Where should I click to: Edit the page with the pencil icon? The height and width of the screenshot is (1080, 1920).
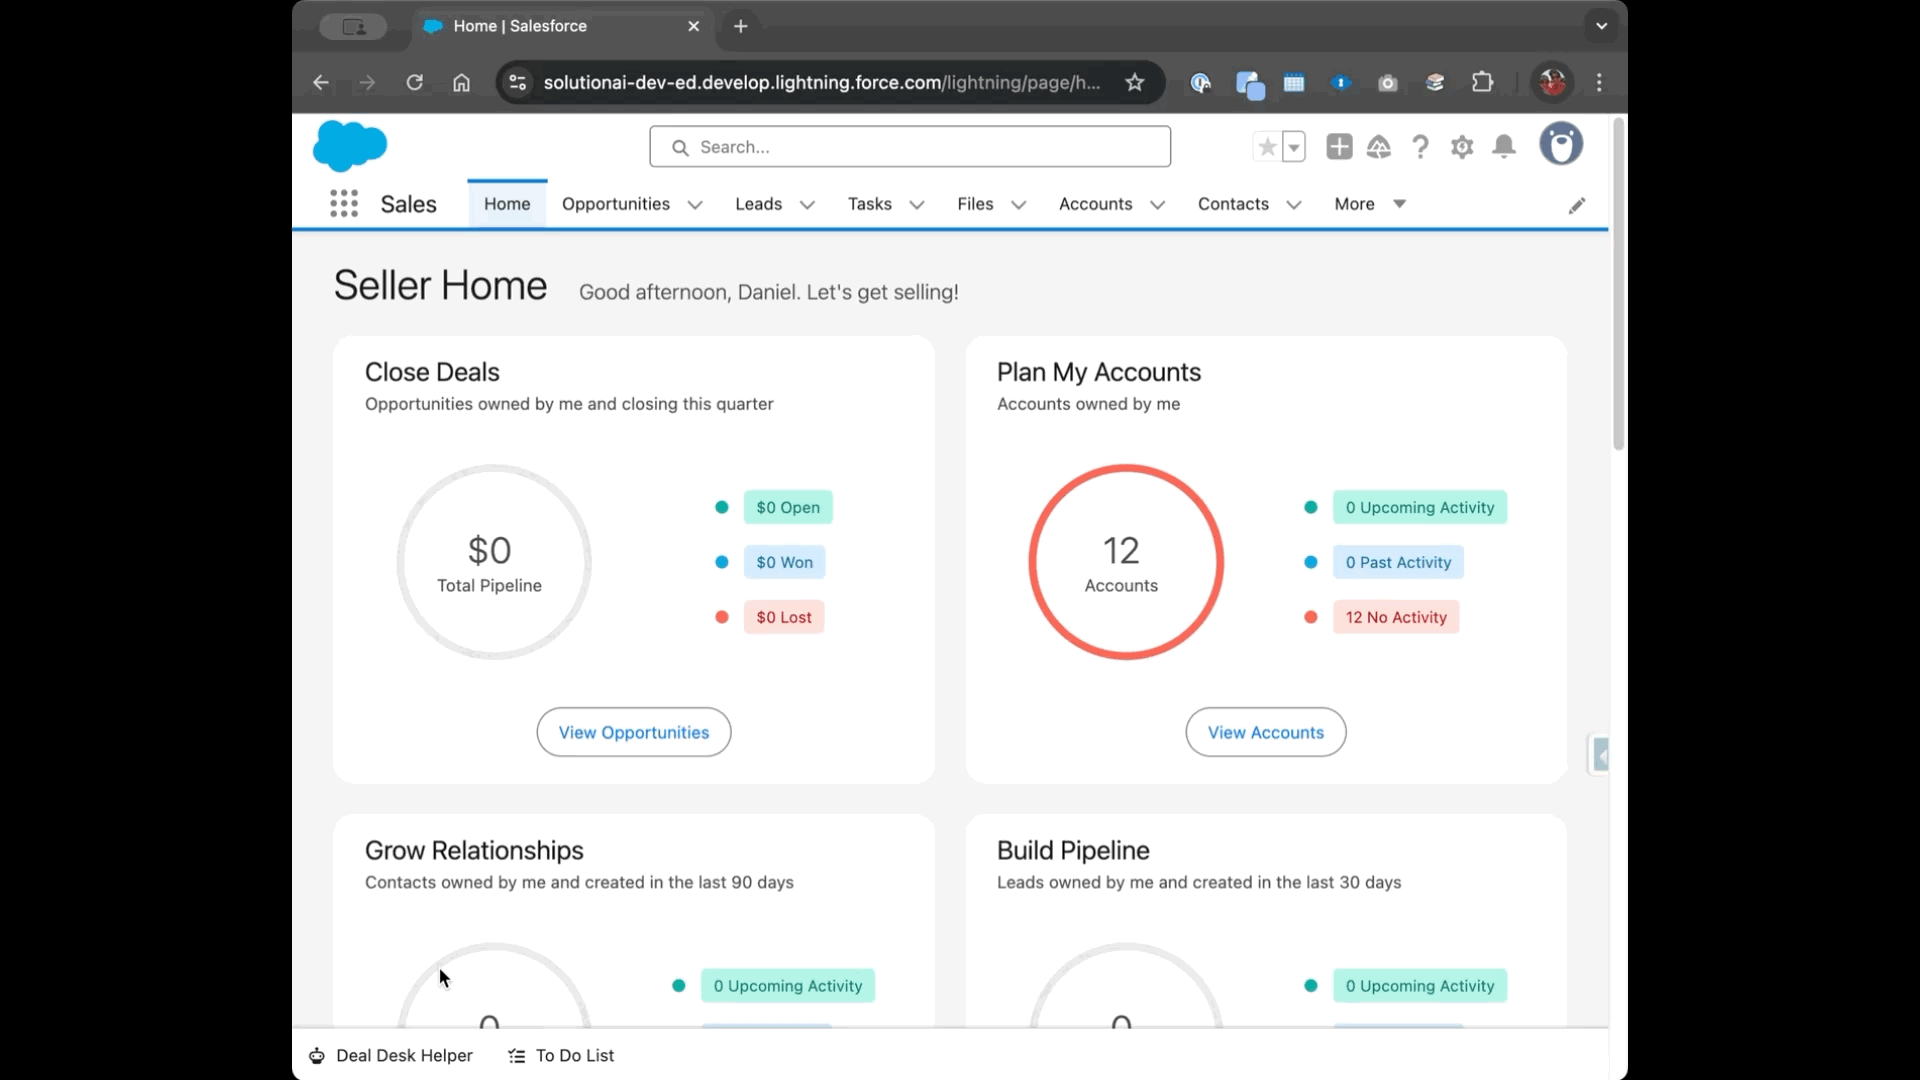point(1577,205)
